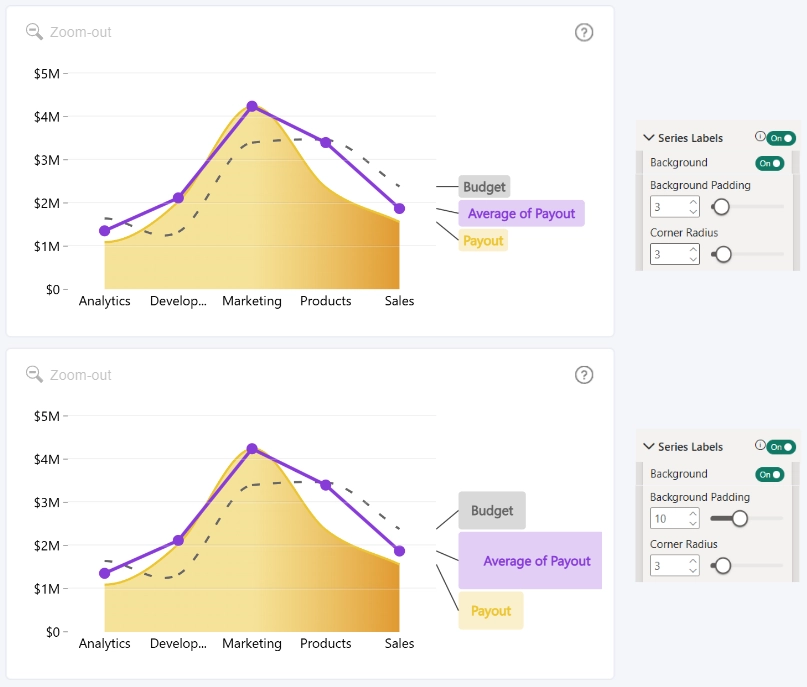Click info icon beside bottom Series Labels toggle

click(760, 445)
